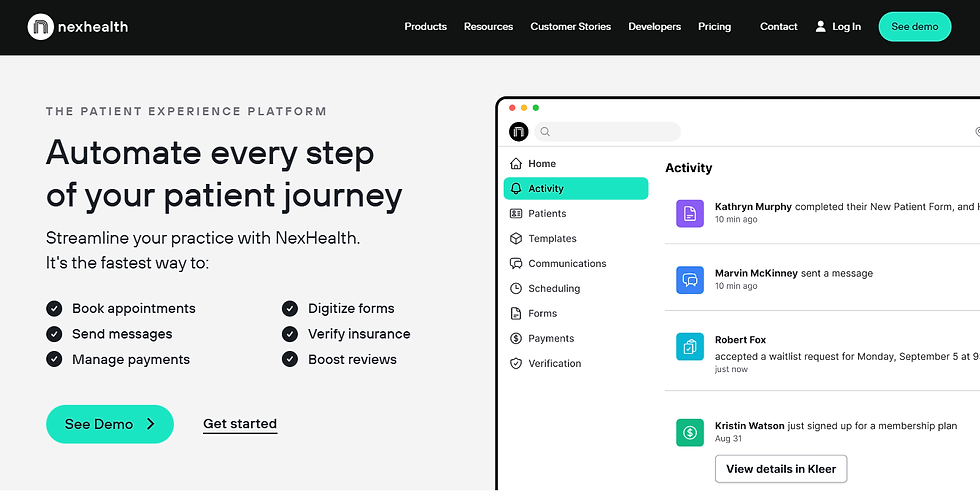This screenshot has height=491, width=980.
Task: Click 'THE PATIENT EXPERIENCE PLATFORM' tagline
Action: (186, 112)
